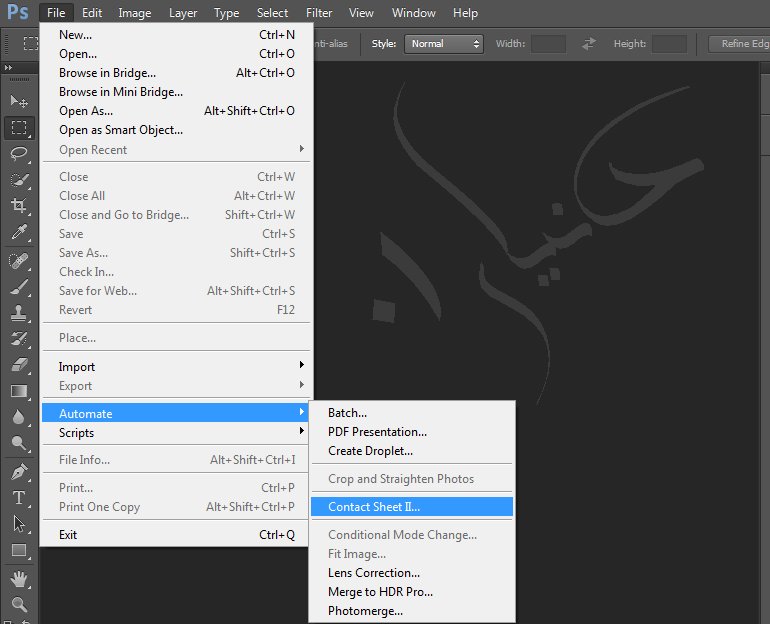Choose Exit from File menu

(x=176, y=535)
